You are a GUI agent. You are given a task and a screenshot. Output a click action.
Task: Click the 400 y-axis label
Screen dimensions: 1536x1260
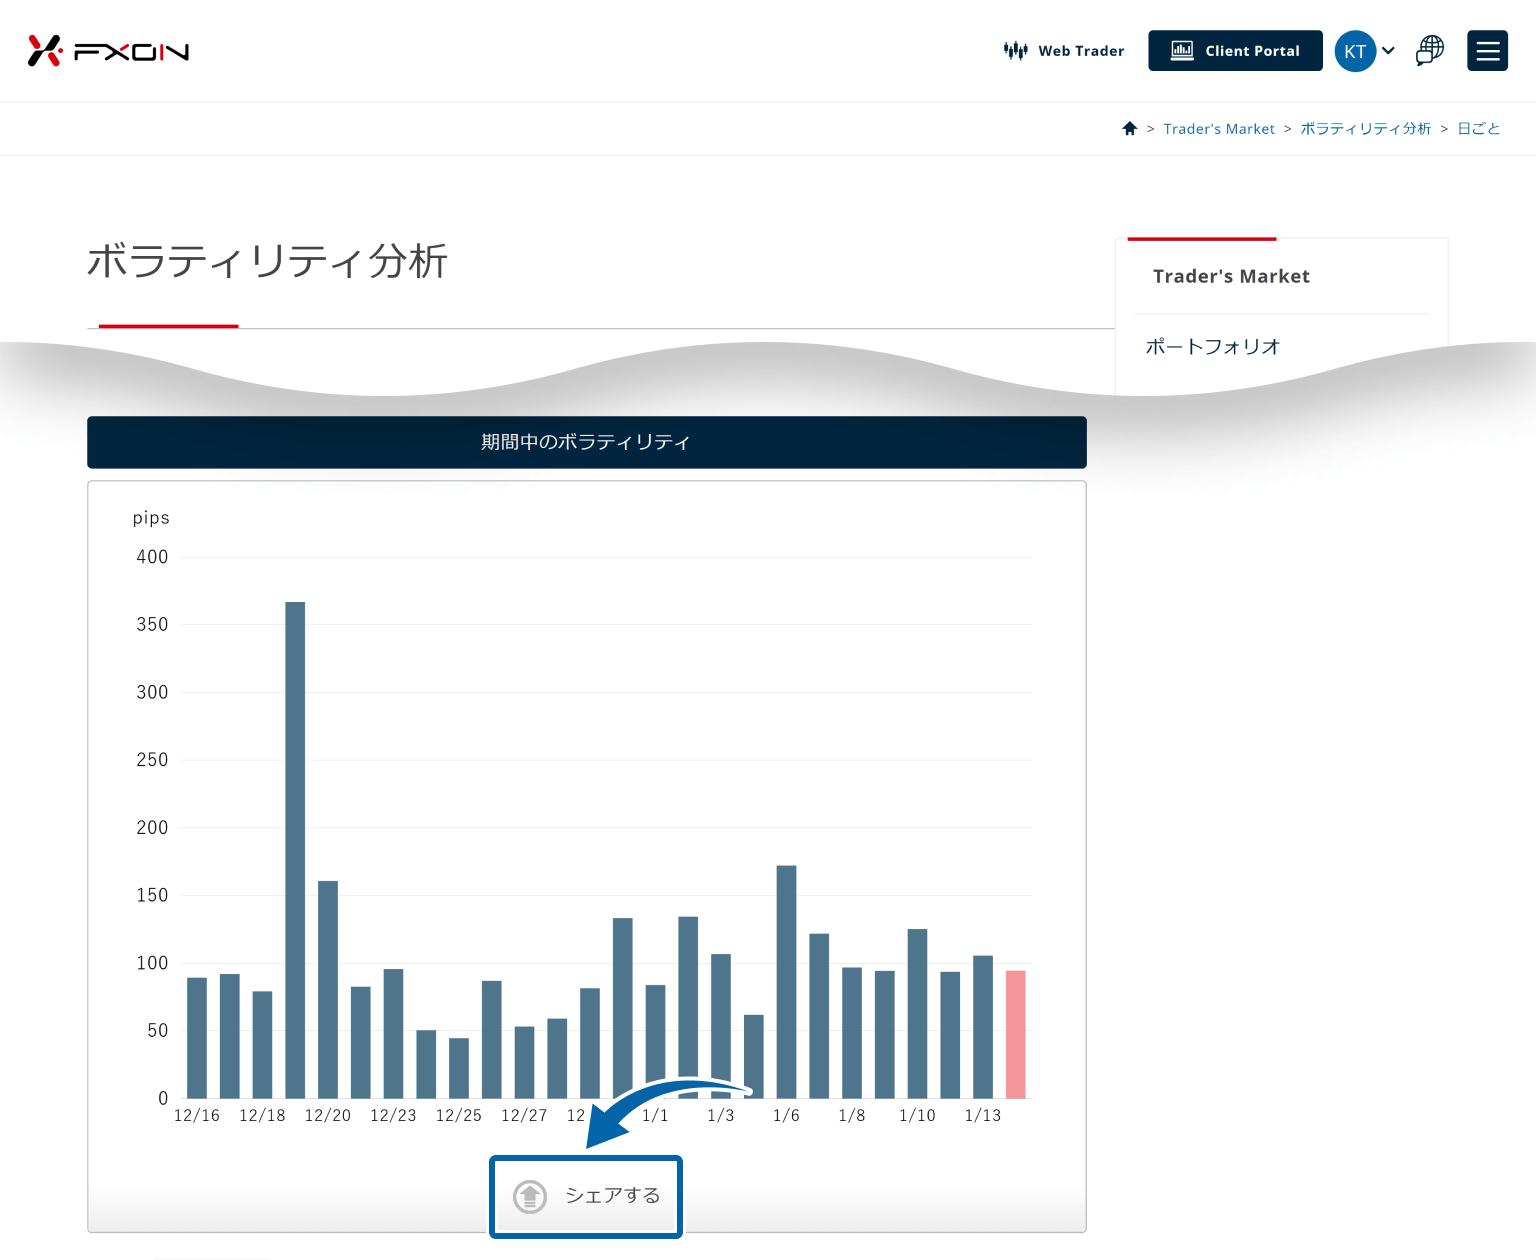point(152,557)
